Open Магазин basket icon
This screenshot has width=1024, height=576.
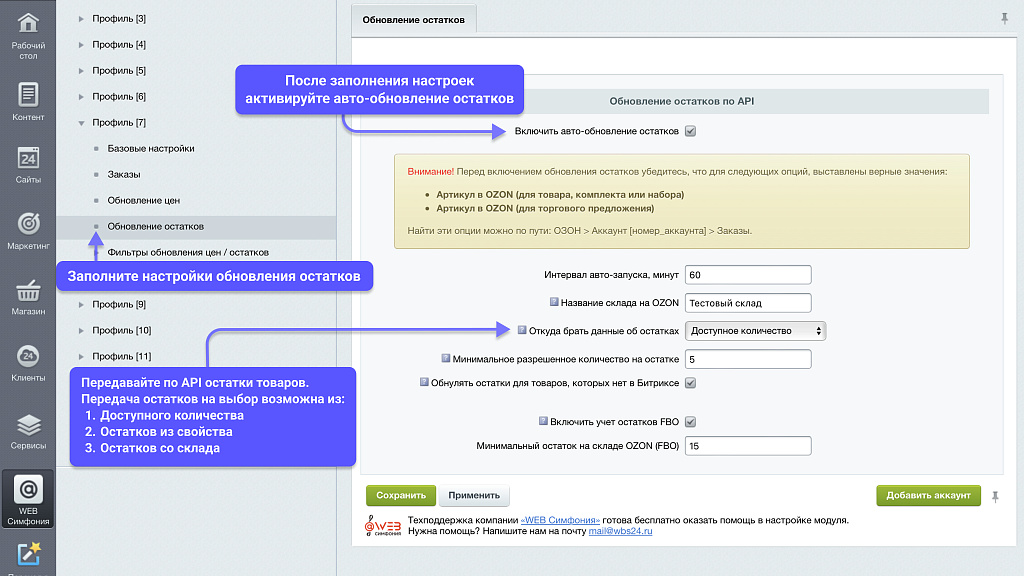tap(28, 295)
